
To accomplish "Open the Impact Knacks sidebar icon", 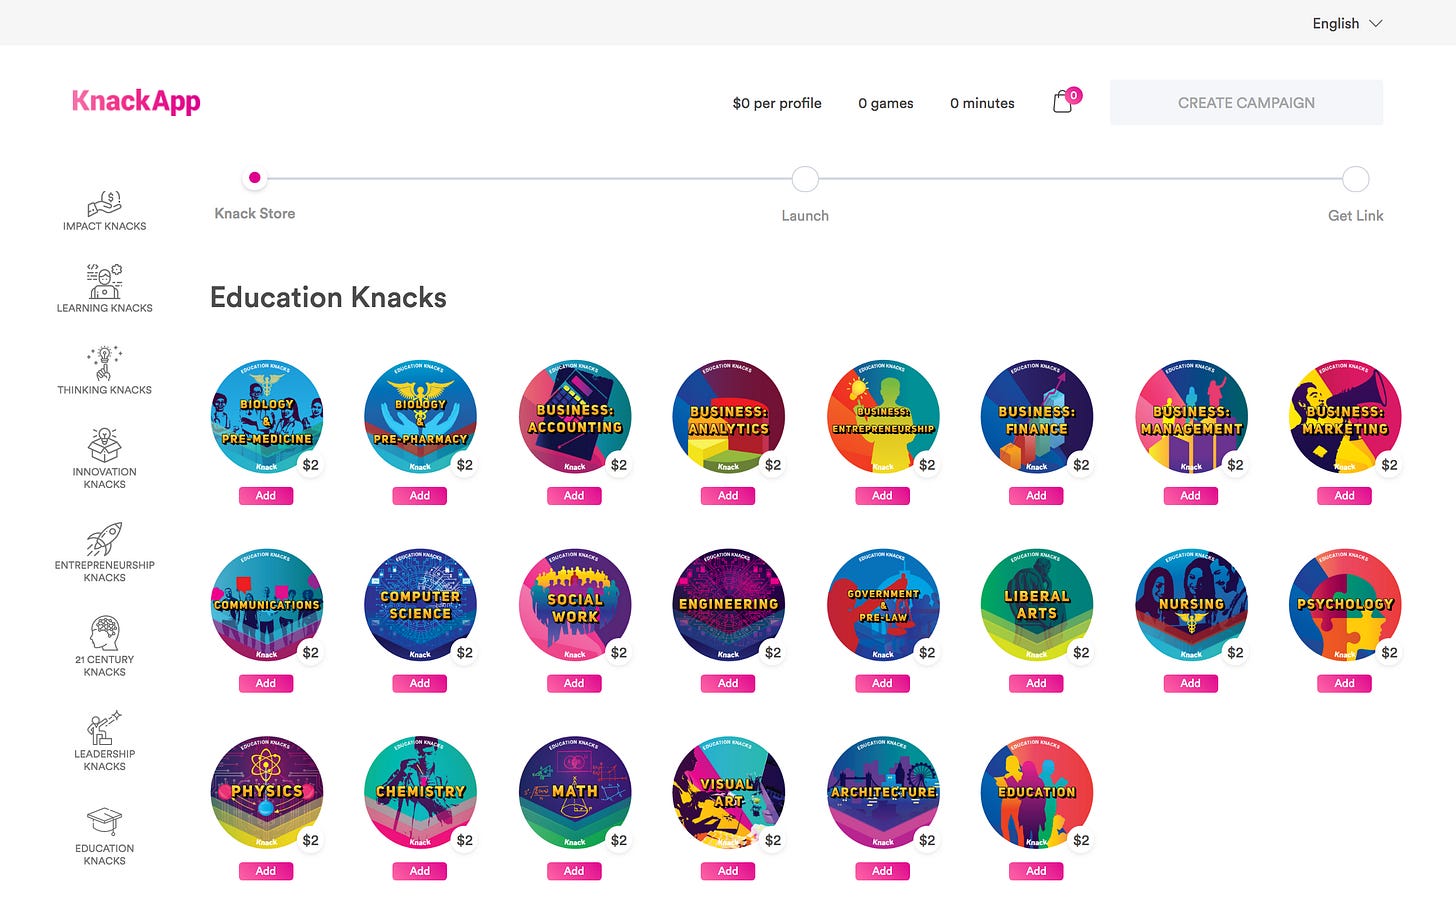I will (104, 204).
